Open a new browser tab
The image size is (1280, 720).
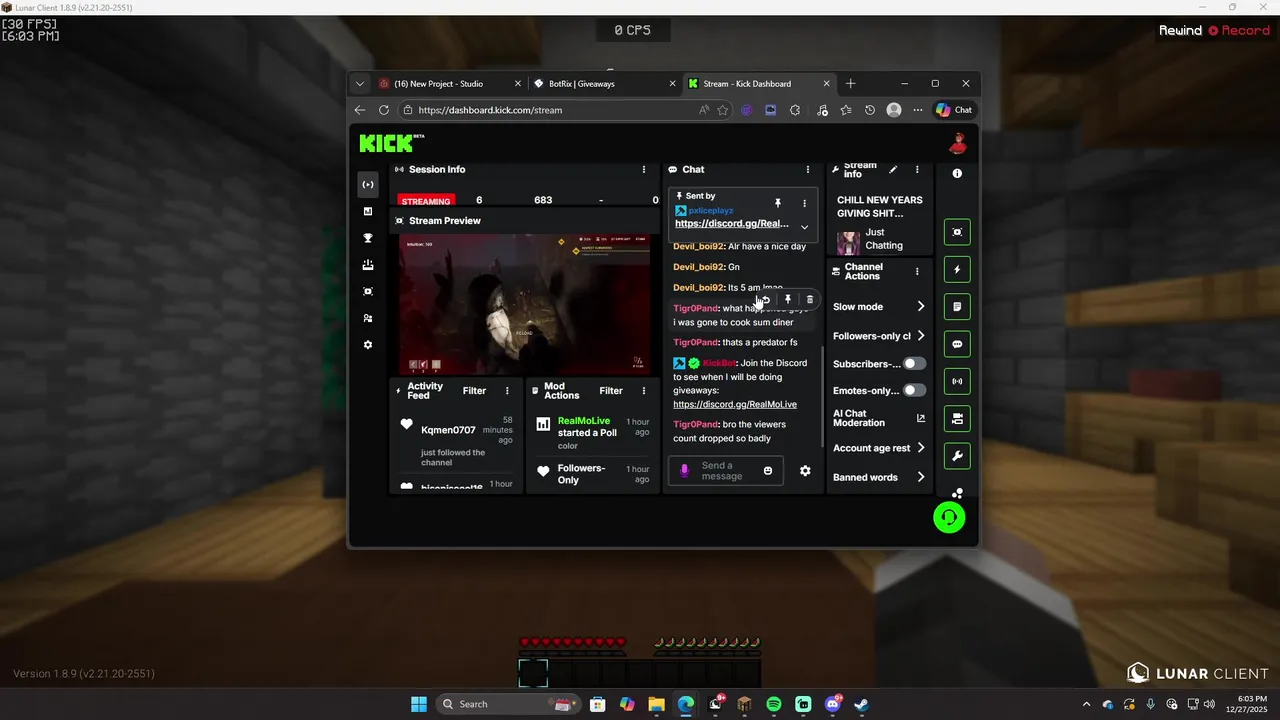[x=851, y=84]
